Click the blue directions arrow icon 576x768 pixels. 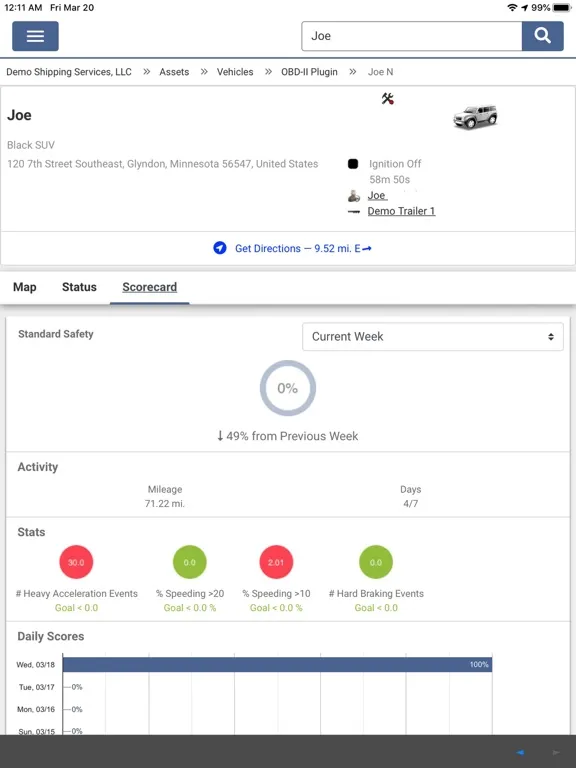point(220,248)
